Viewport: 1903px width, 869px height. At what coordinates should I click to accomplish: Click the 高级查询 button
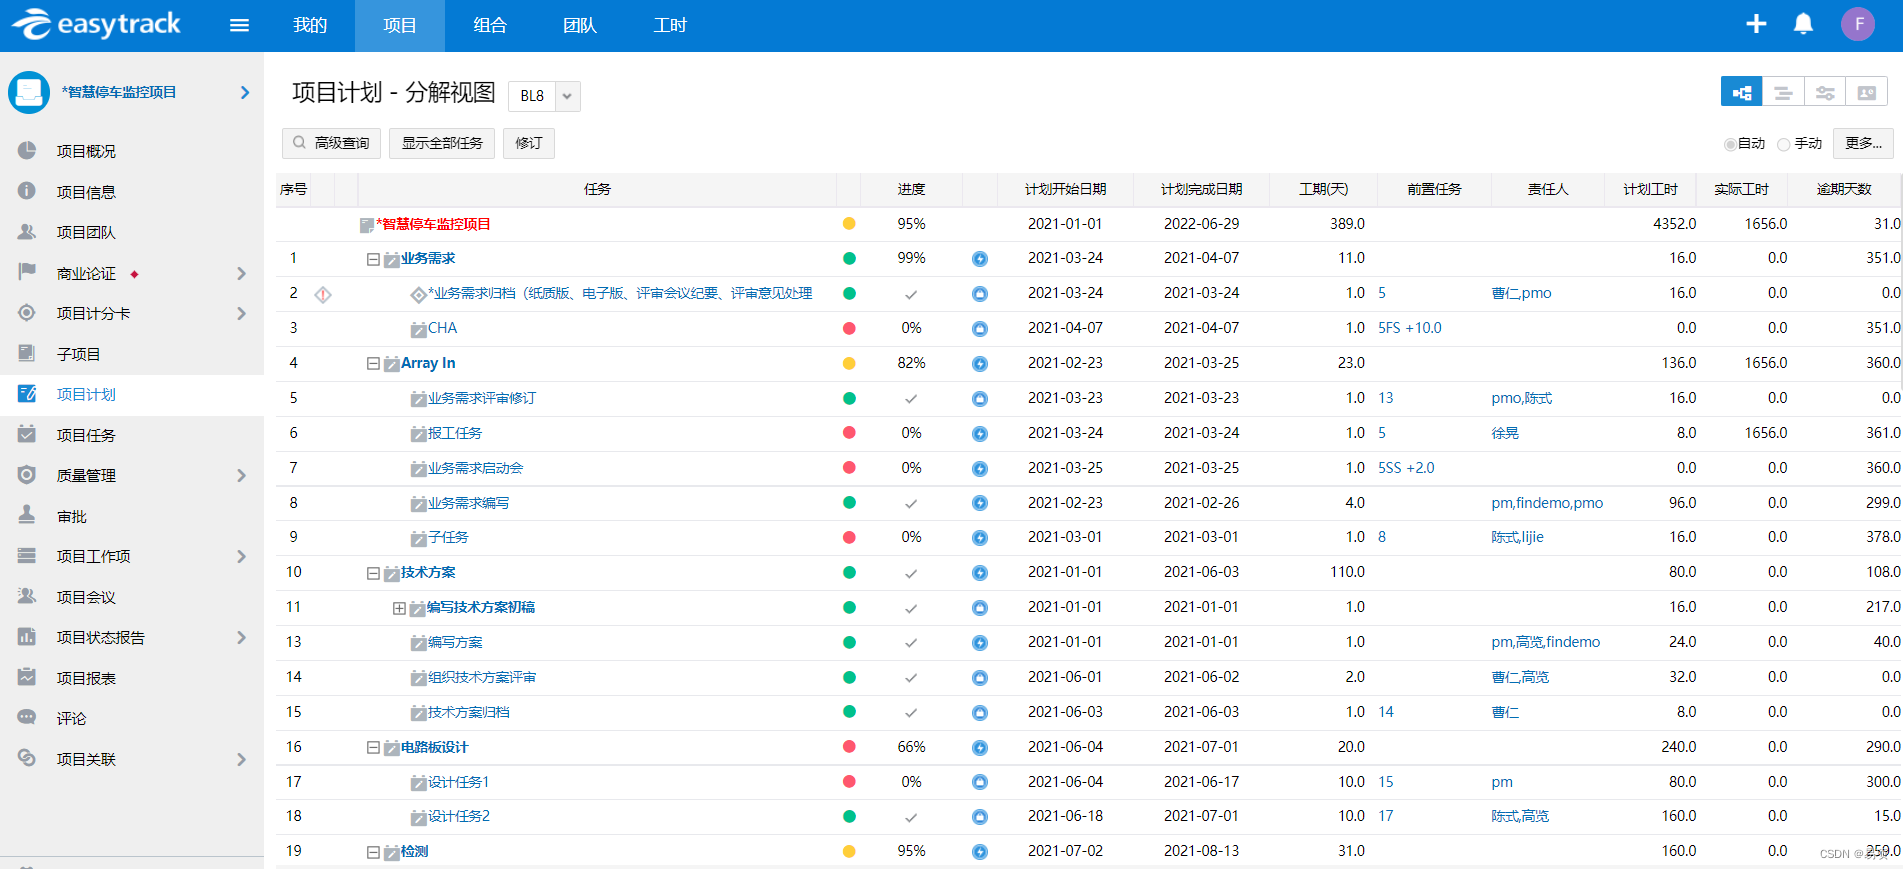[x=331, y=143]
